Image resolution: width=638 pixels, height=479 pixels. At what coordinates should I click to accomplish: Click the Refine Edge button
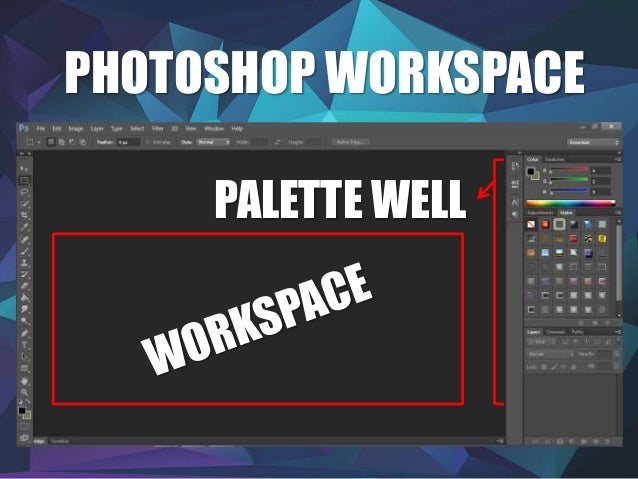point(351,142)
